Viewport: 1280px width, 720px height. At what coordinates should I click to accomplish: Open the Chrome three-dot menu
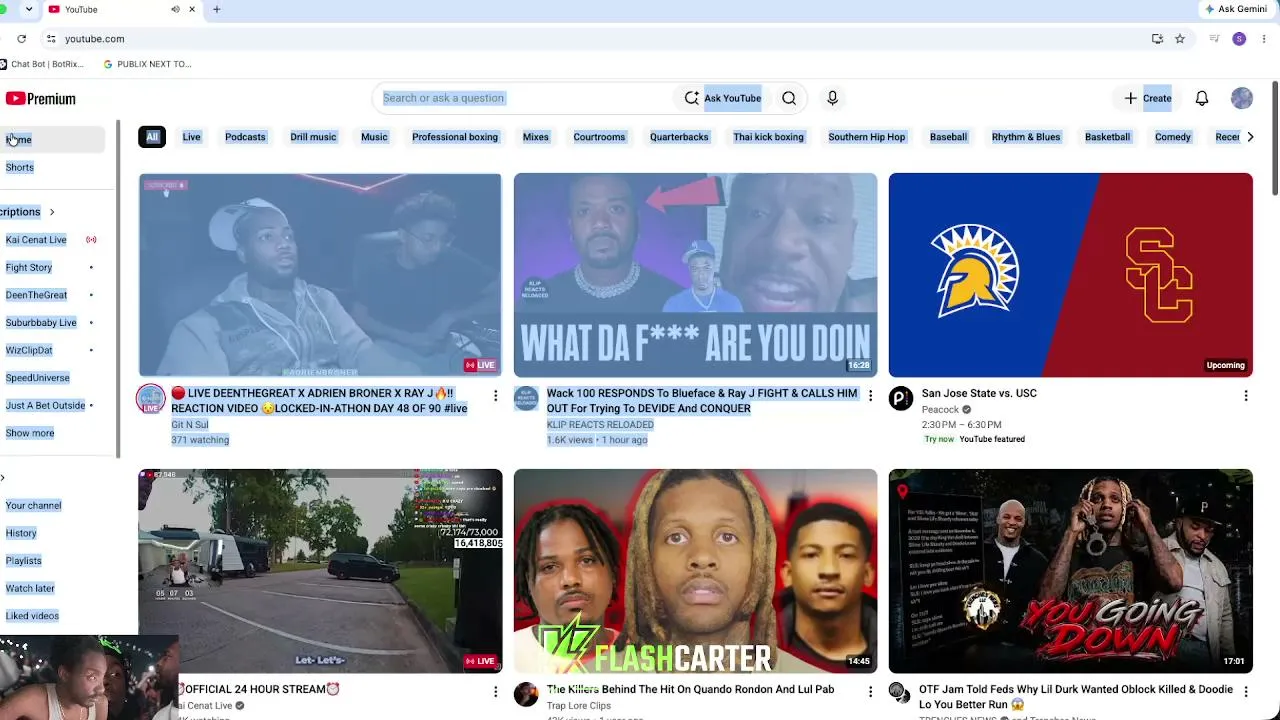(1264, 39)
